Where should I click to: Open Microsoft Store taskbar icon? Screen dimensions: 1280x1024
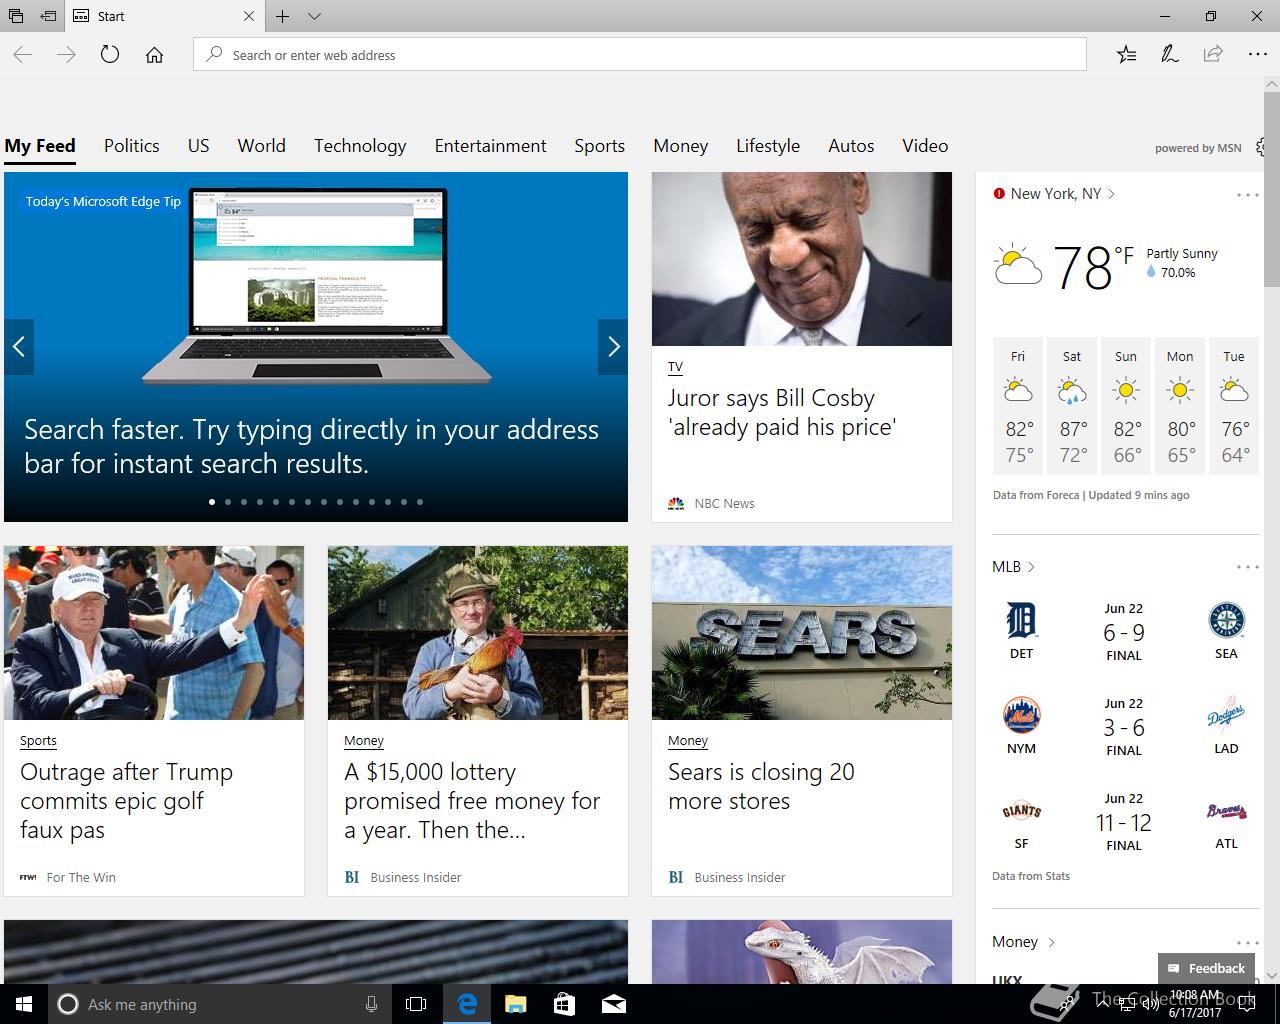pyautogui.click(x=564, y=1004)
